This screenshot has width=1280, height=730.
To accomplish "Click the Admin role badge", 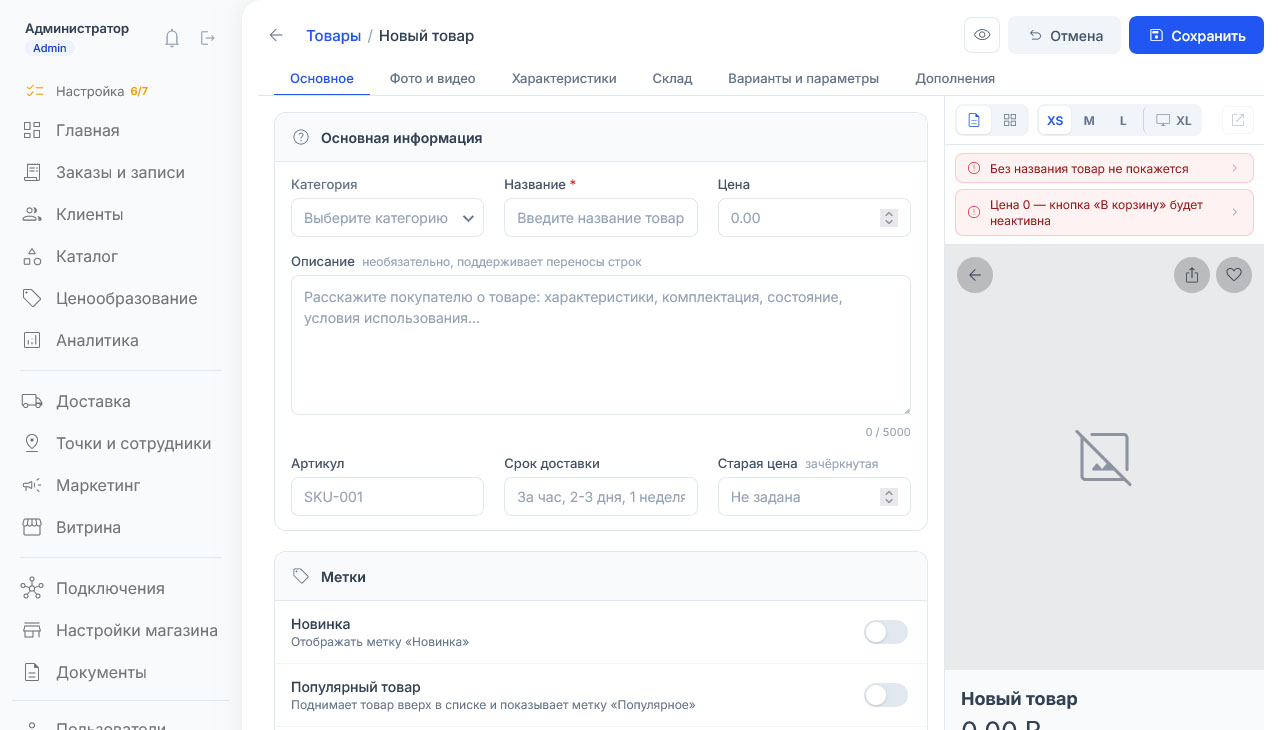I will point(50,48).
